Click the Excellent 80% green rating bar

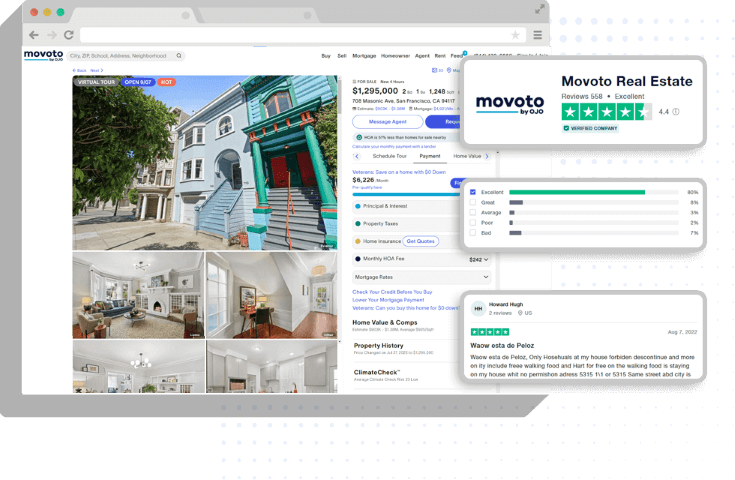coord(577,192)
